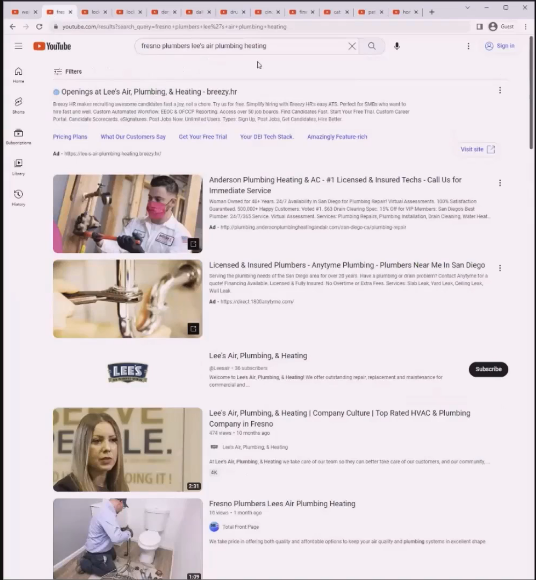Click the page vertical scrollbar
The image size is (536, 580).
pos(532,92)
